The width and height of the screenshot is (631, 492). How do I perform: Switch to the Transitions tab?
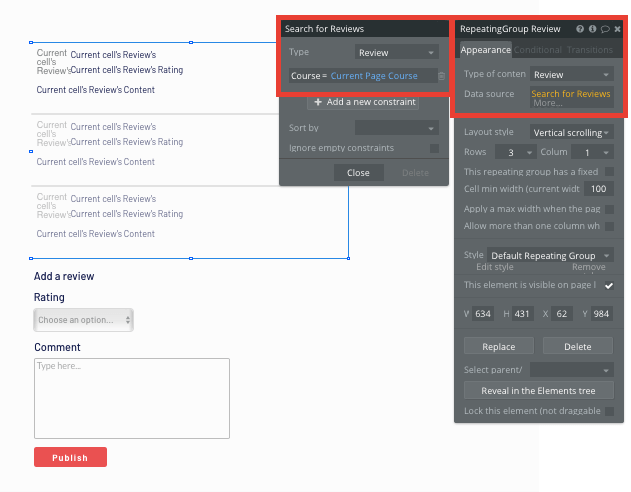590,50
